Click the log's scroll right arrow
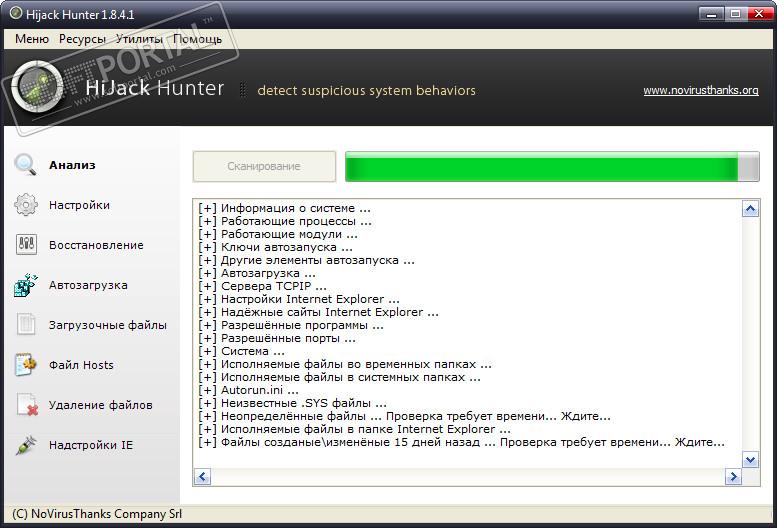 (733, 477)
